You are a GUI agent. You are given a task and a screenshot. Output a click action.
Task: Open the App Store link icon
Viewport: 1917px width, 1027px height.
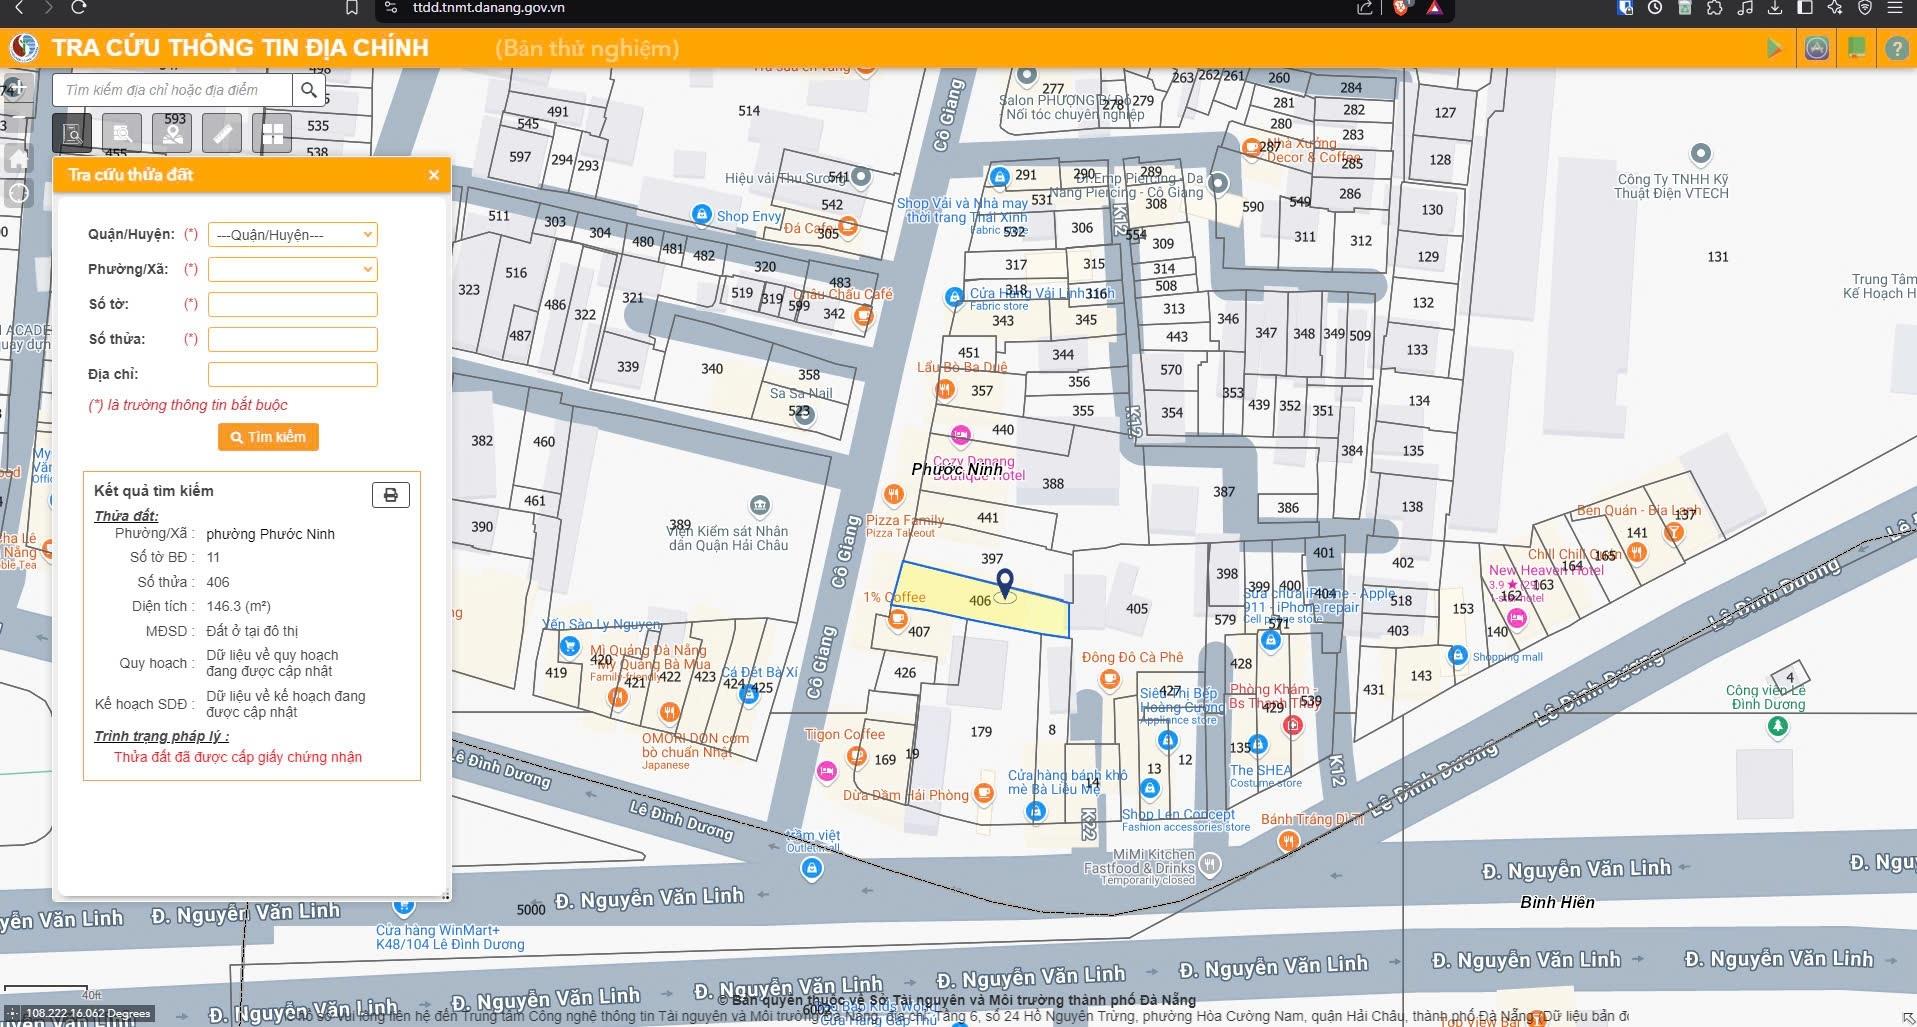[1817, 48]
